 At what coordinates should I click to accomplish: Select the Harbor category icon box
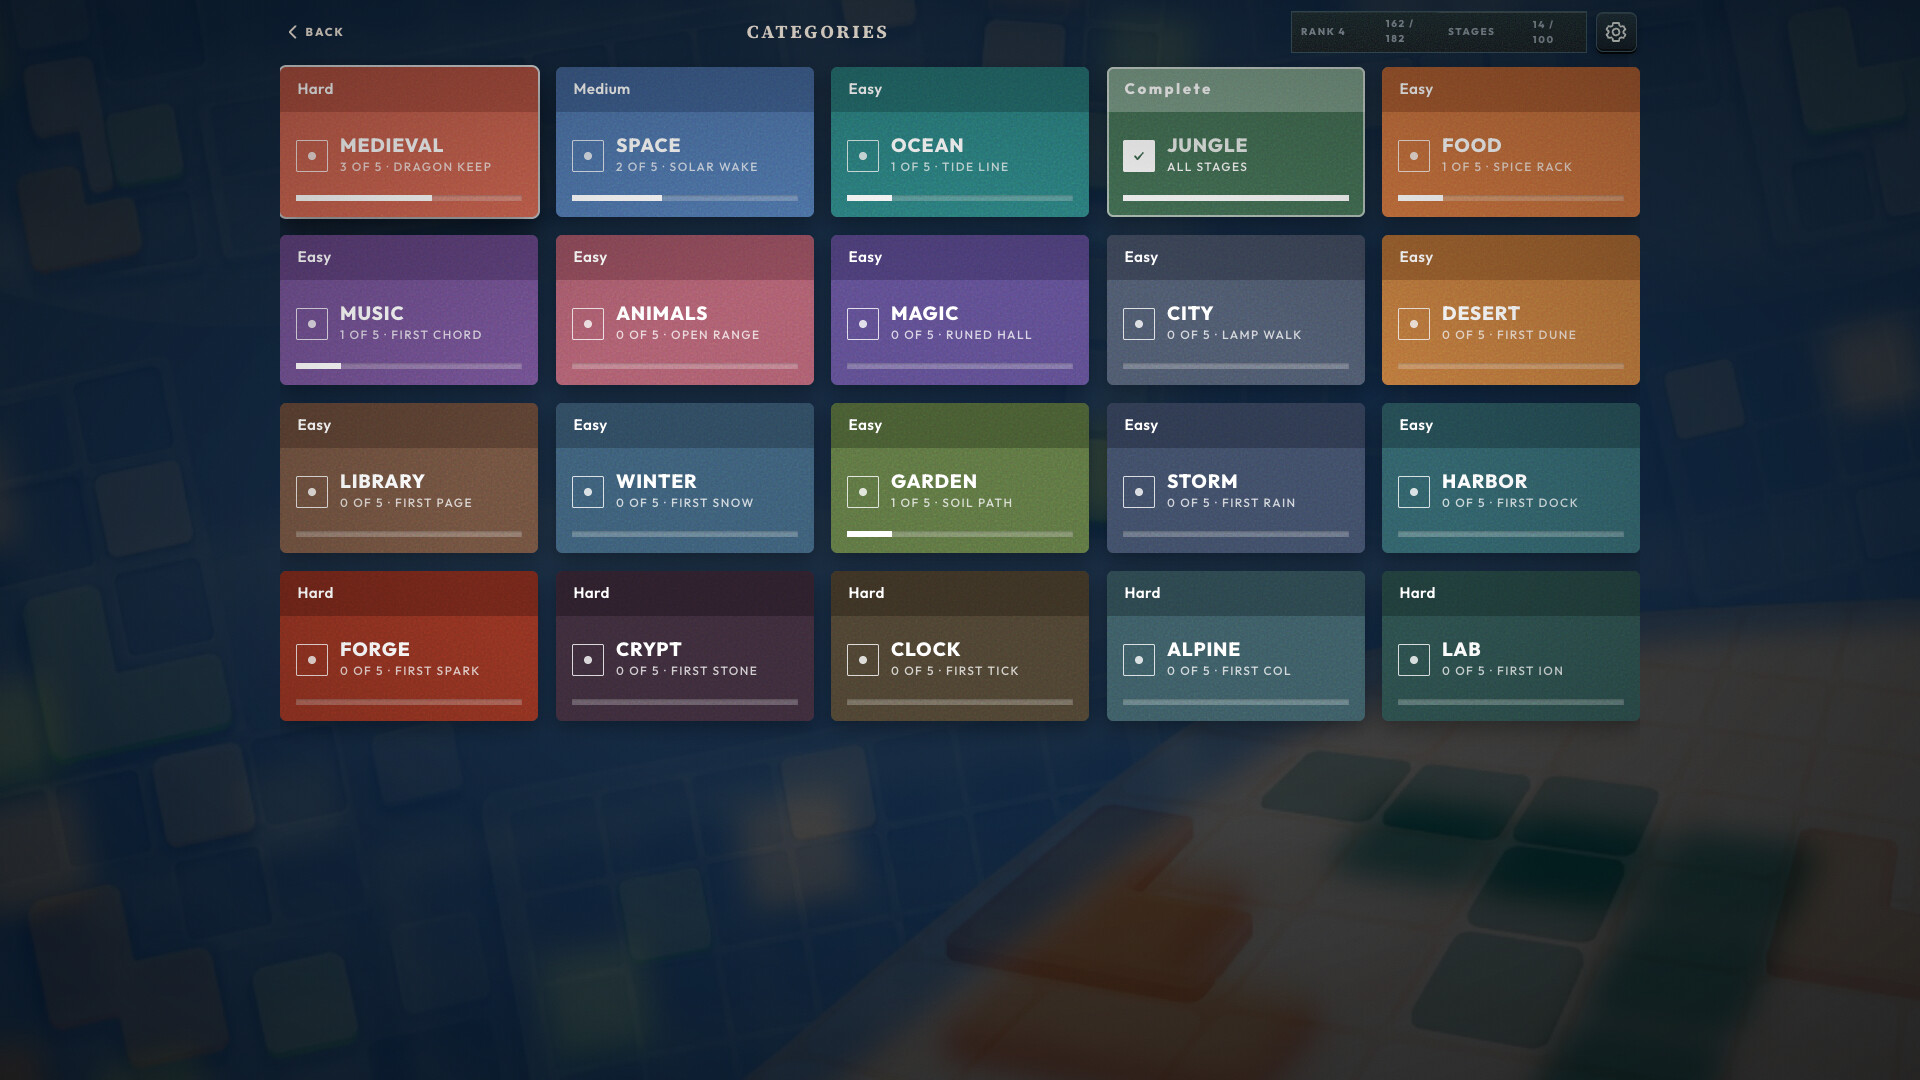click(x=1414, y=492)
